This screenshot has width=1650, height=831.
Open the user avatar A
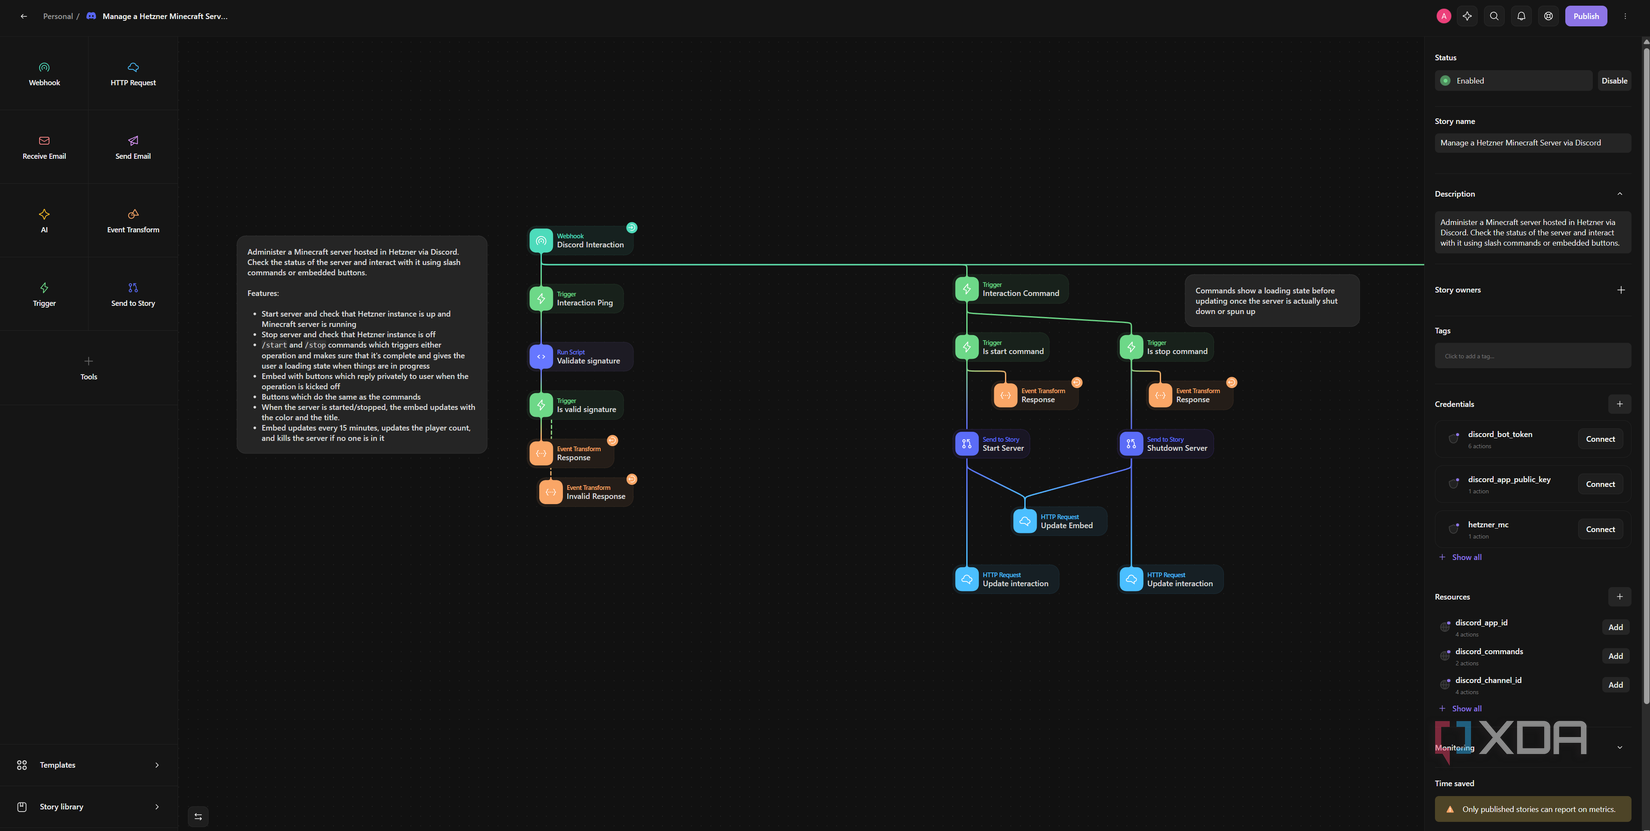coord(1444,16)
